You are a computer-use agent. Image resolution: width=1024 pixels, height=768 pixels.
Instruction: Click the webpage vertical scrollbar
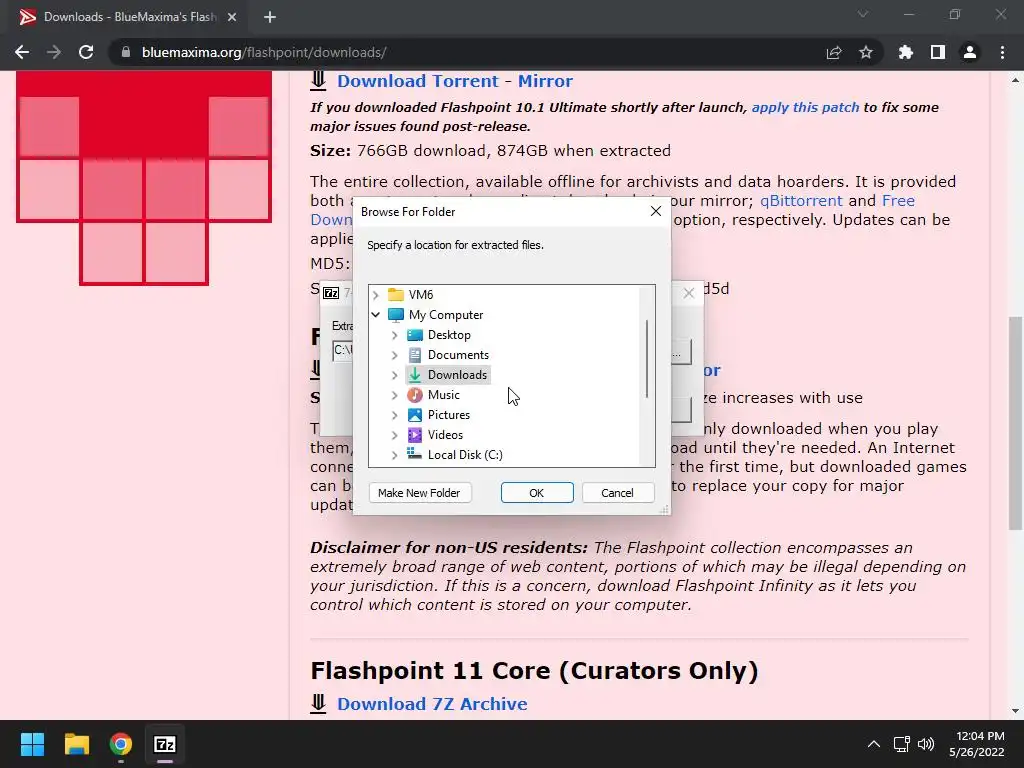point(1015,423)
